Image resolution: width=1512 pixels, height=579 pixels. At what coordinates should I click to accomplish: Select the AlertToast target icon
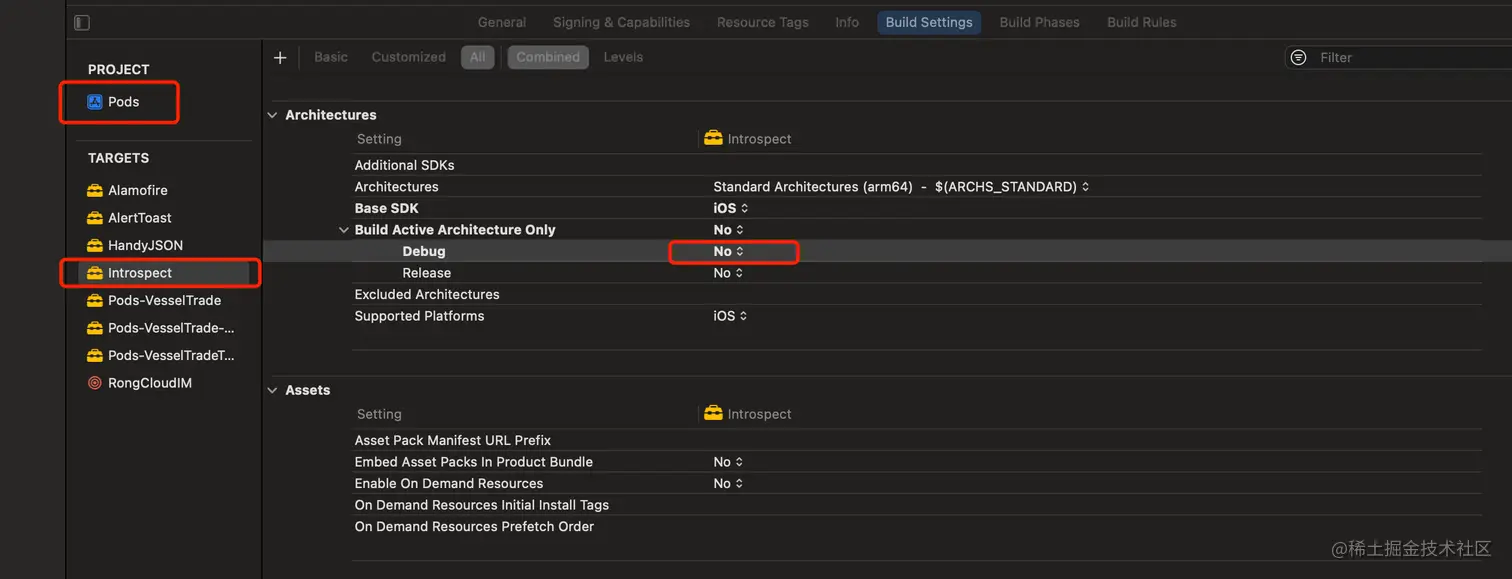(x=95, y=218)
